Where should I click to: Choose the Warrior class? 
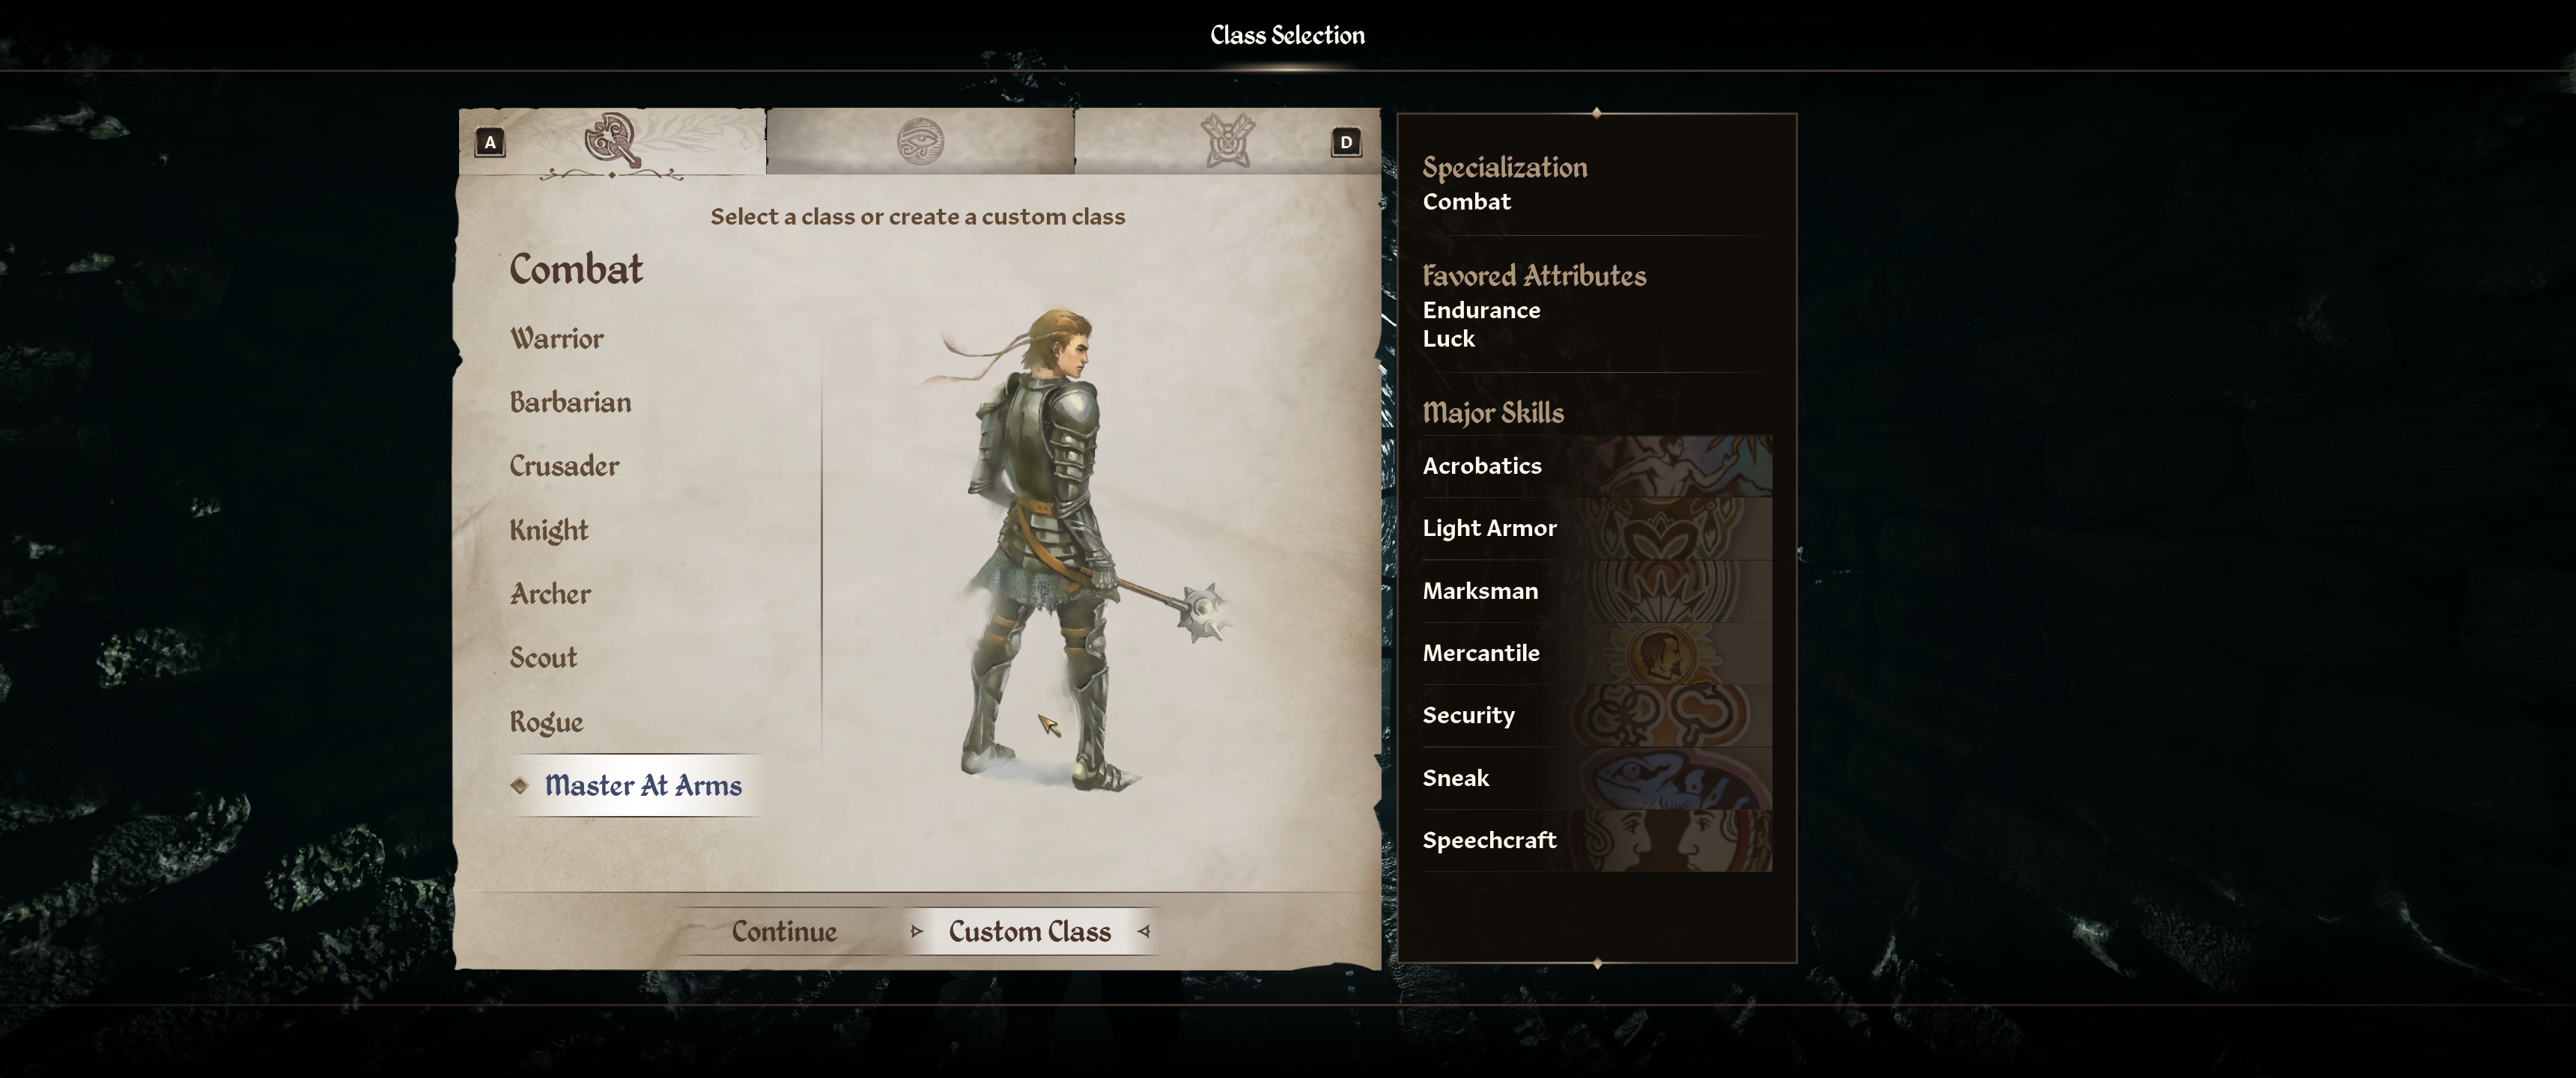pyautogui.click(x=557, y=338)
